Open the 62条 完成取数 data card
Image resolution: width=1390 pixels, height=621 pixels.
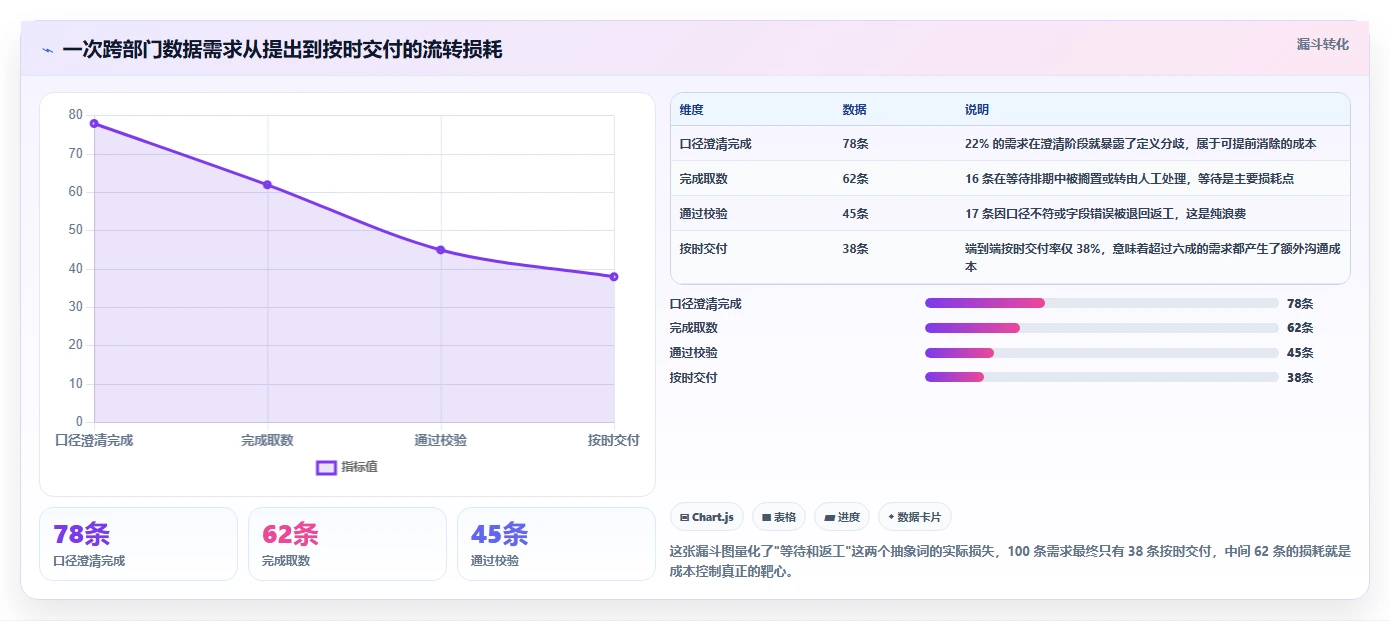tap(347, 544)
